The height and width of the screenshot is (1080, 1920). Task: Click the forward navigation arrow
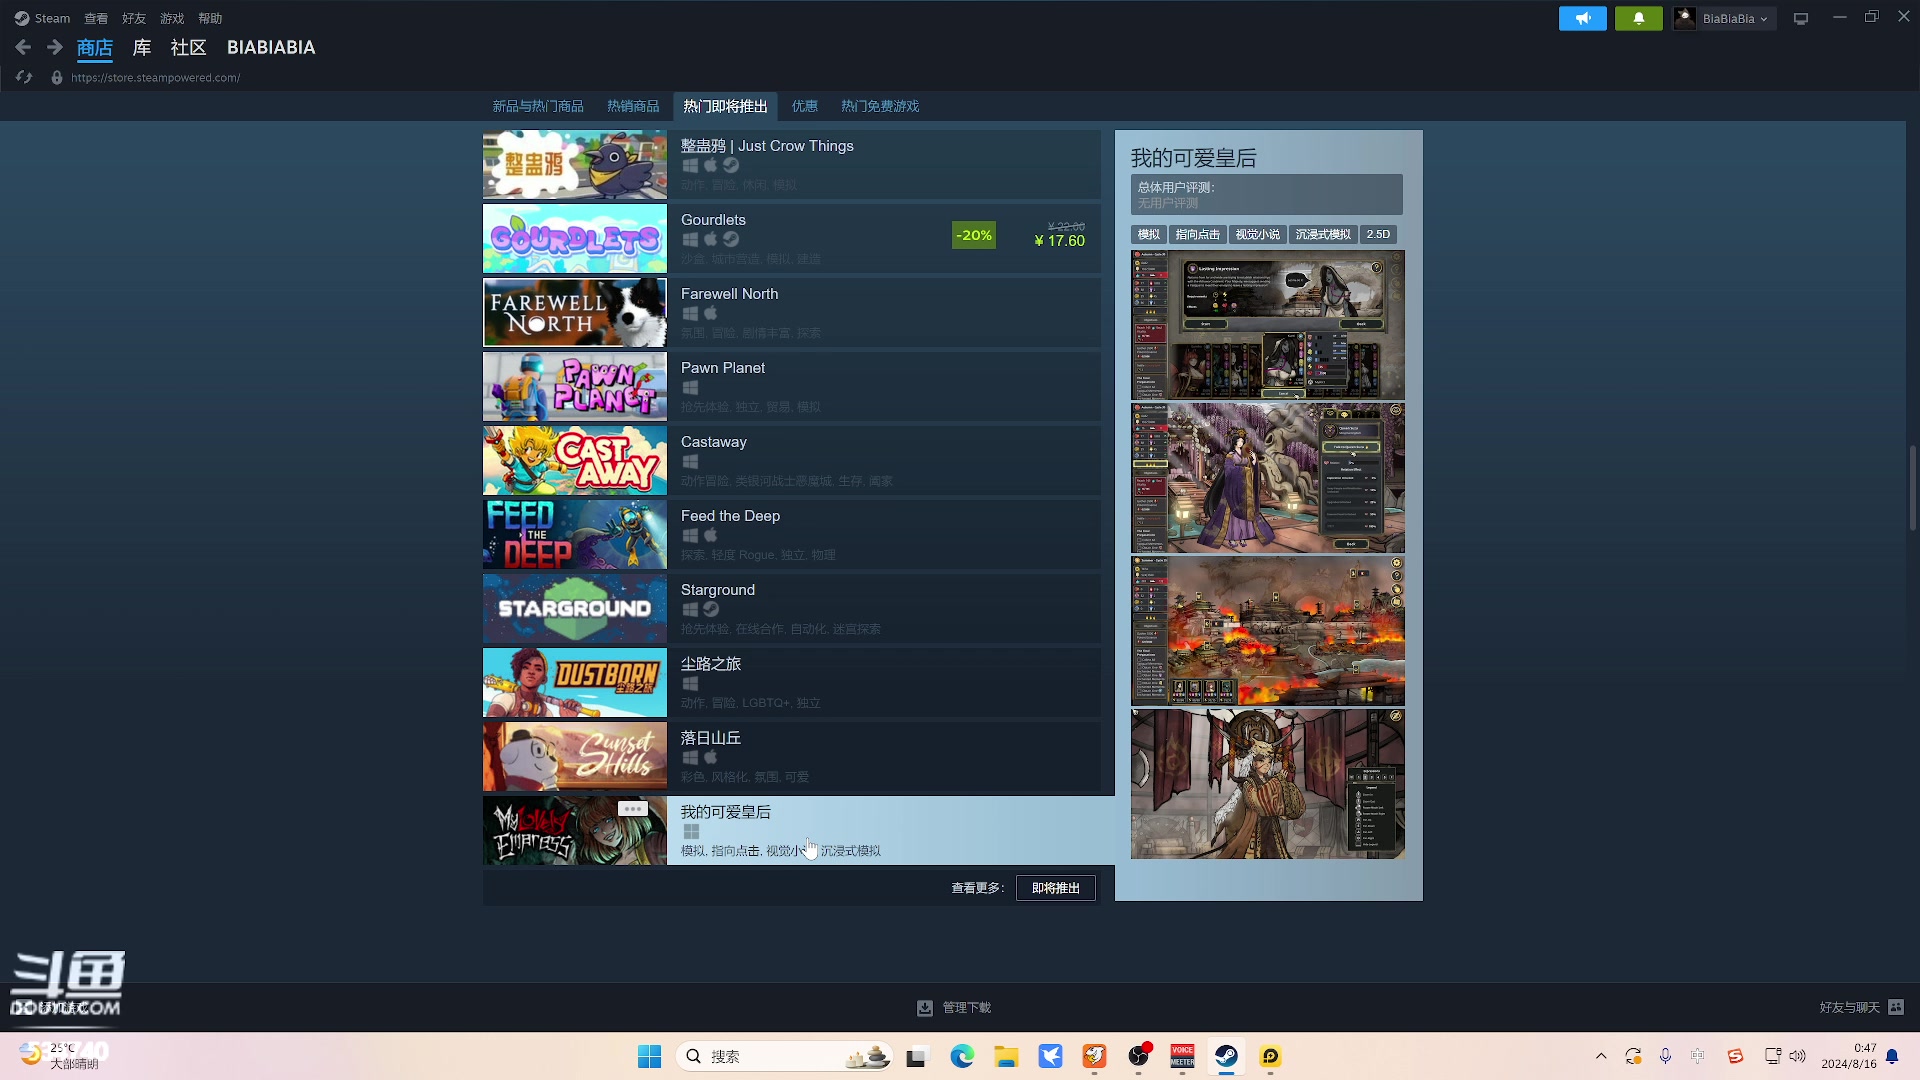tap(55, 47)
